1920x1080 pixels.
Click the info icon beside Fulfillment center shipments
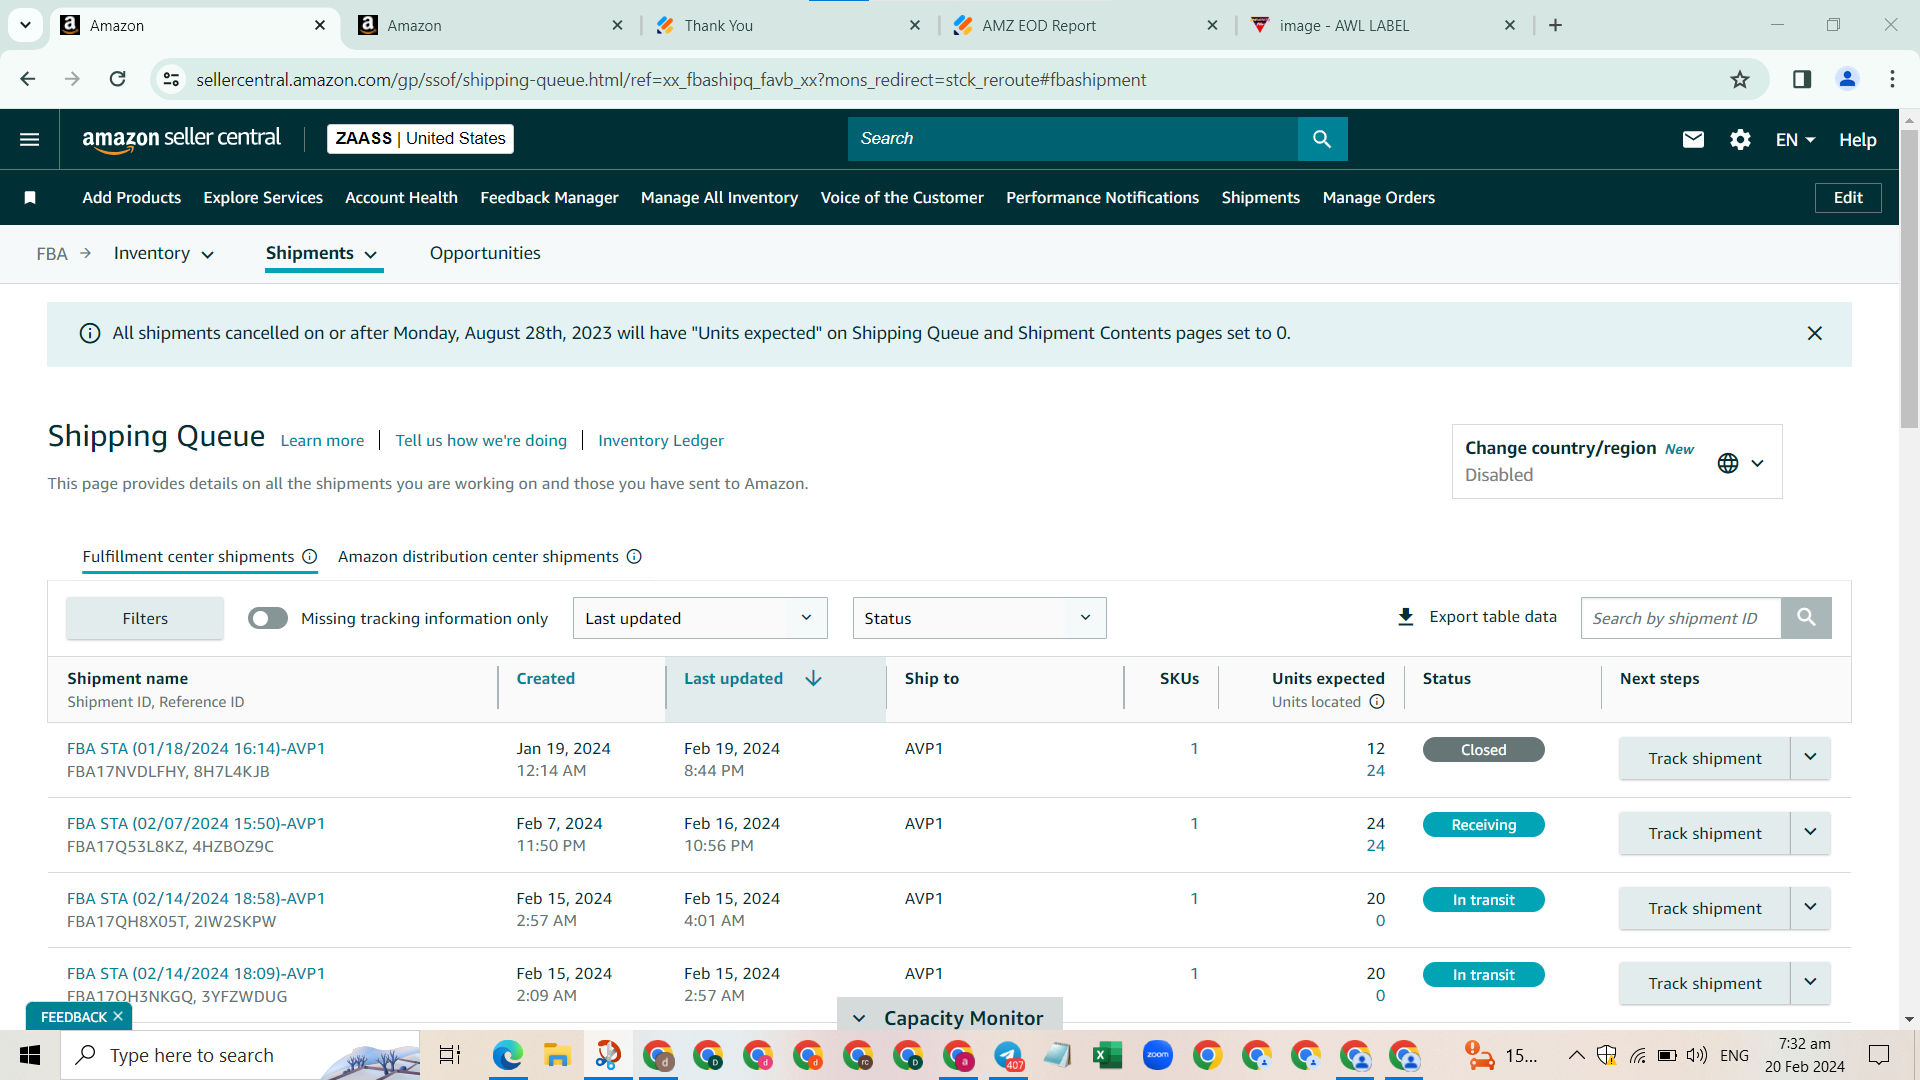point(310,557)
